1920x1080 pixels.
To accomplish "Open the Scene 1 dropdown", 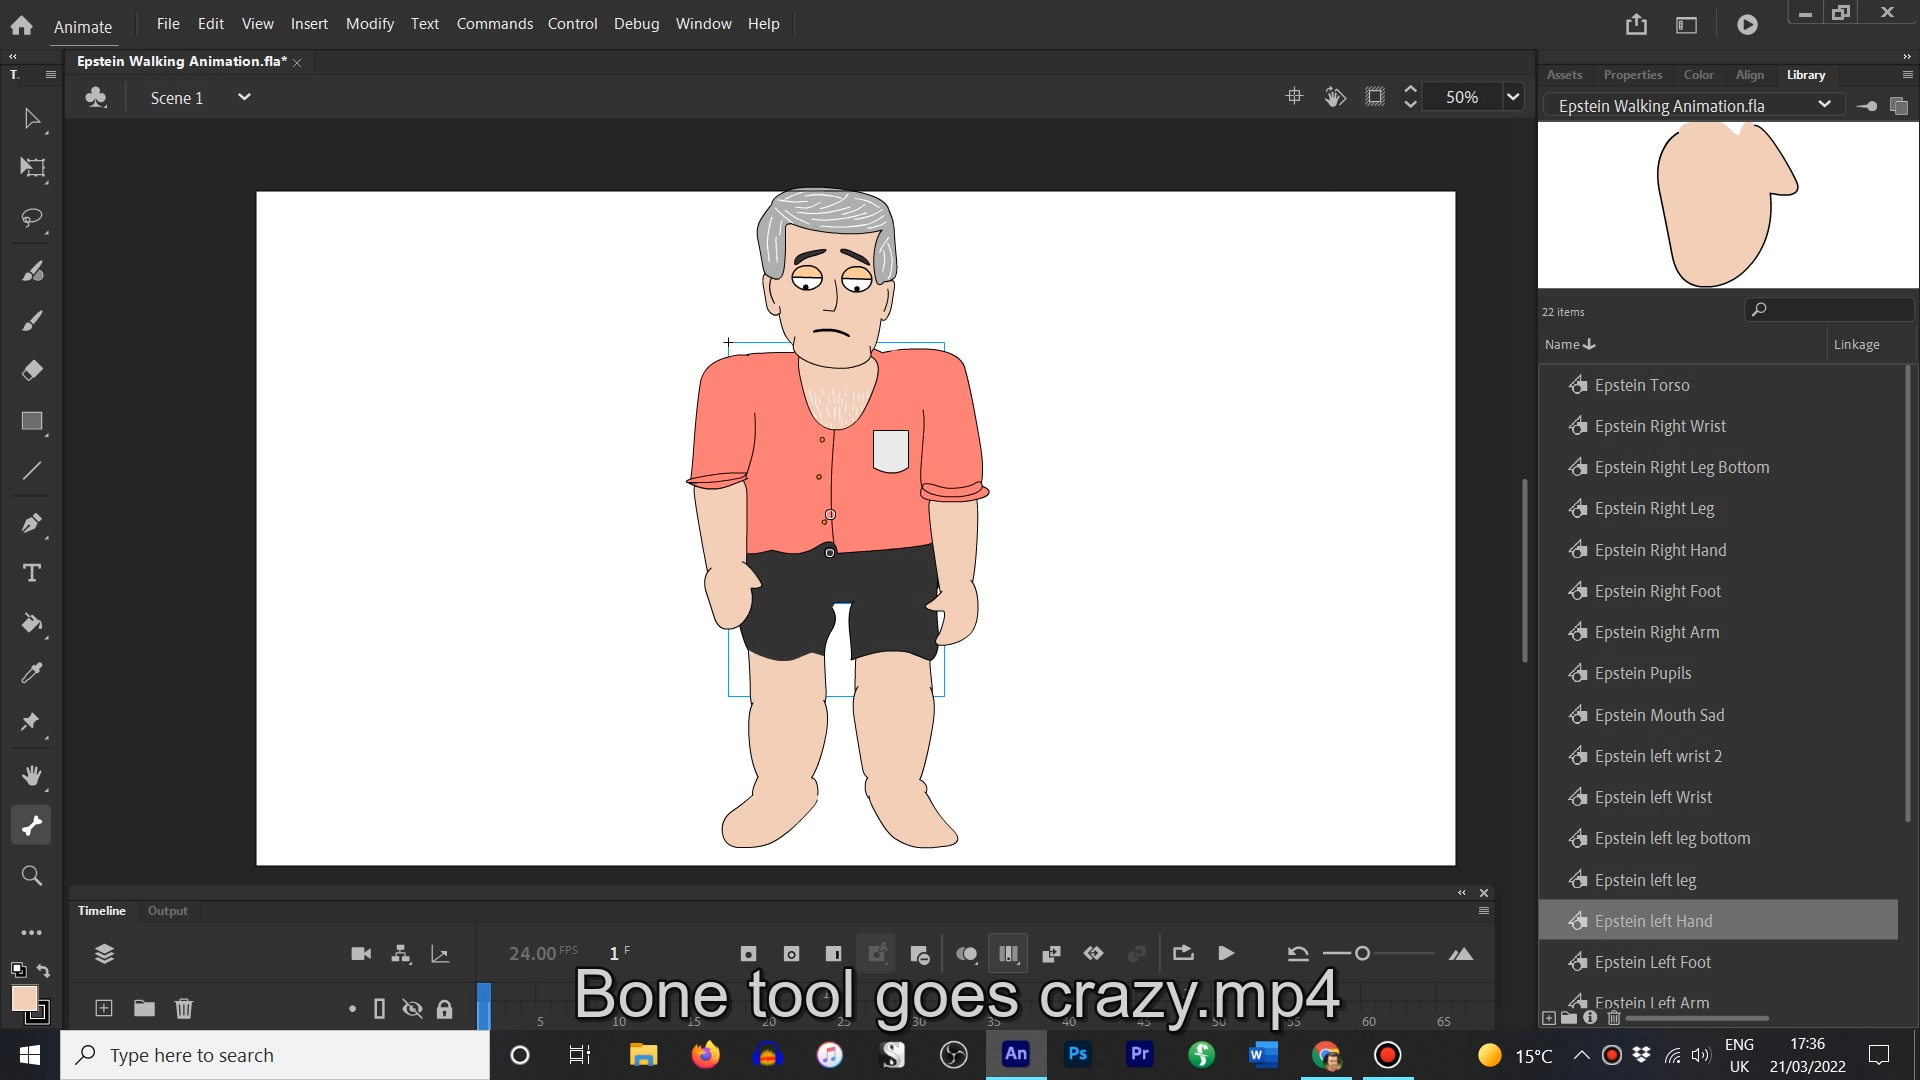I will 243,97.
